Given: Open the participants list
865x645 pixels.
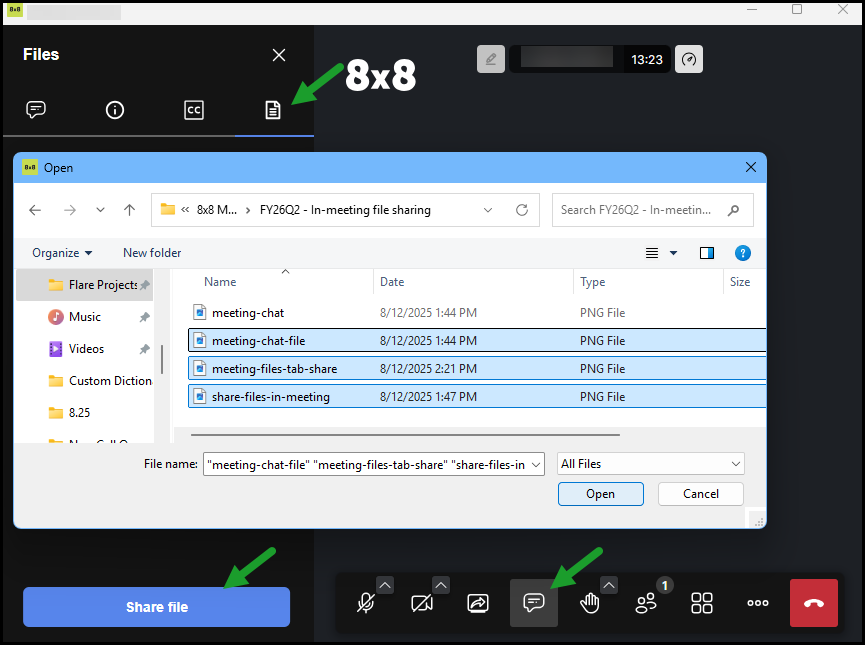Looking at the screenshot, I should [x=646, y=603].
